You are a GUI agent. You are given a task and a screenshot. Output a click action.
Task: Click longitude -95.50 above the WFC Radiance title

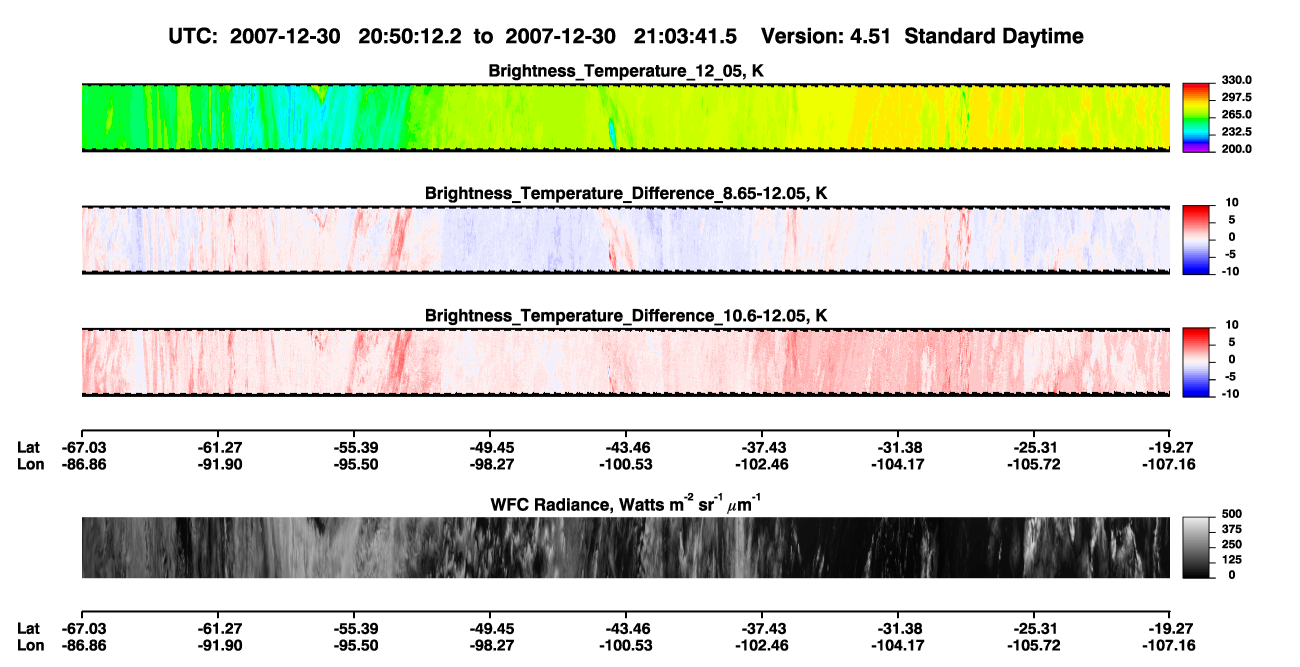coord(356,464)
